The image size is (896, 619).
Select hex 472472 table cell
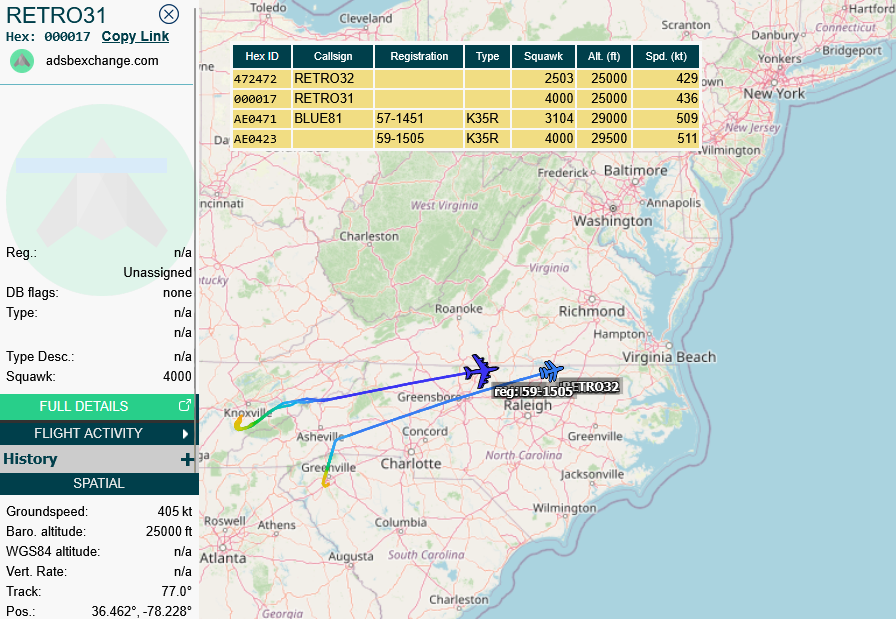262,79
